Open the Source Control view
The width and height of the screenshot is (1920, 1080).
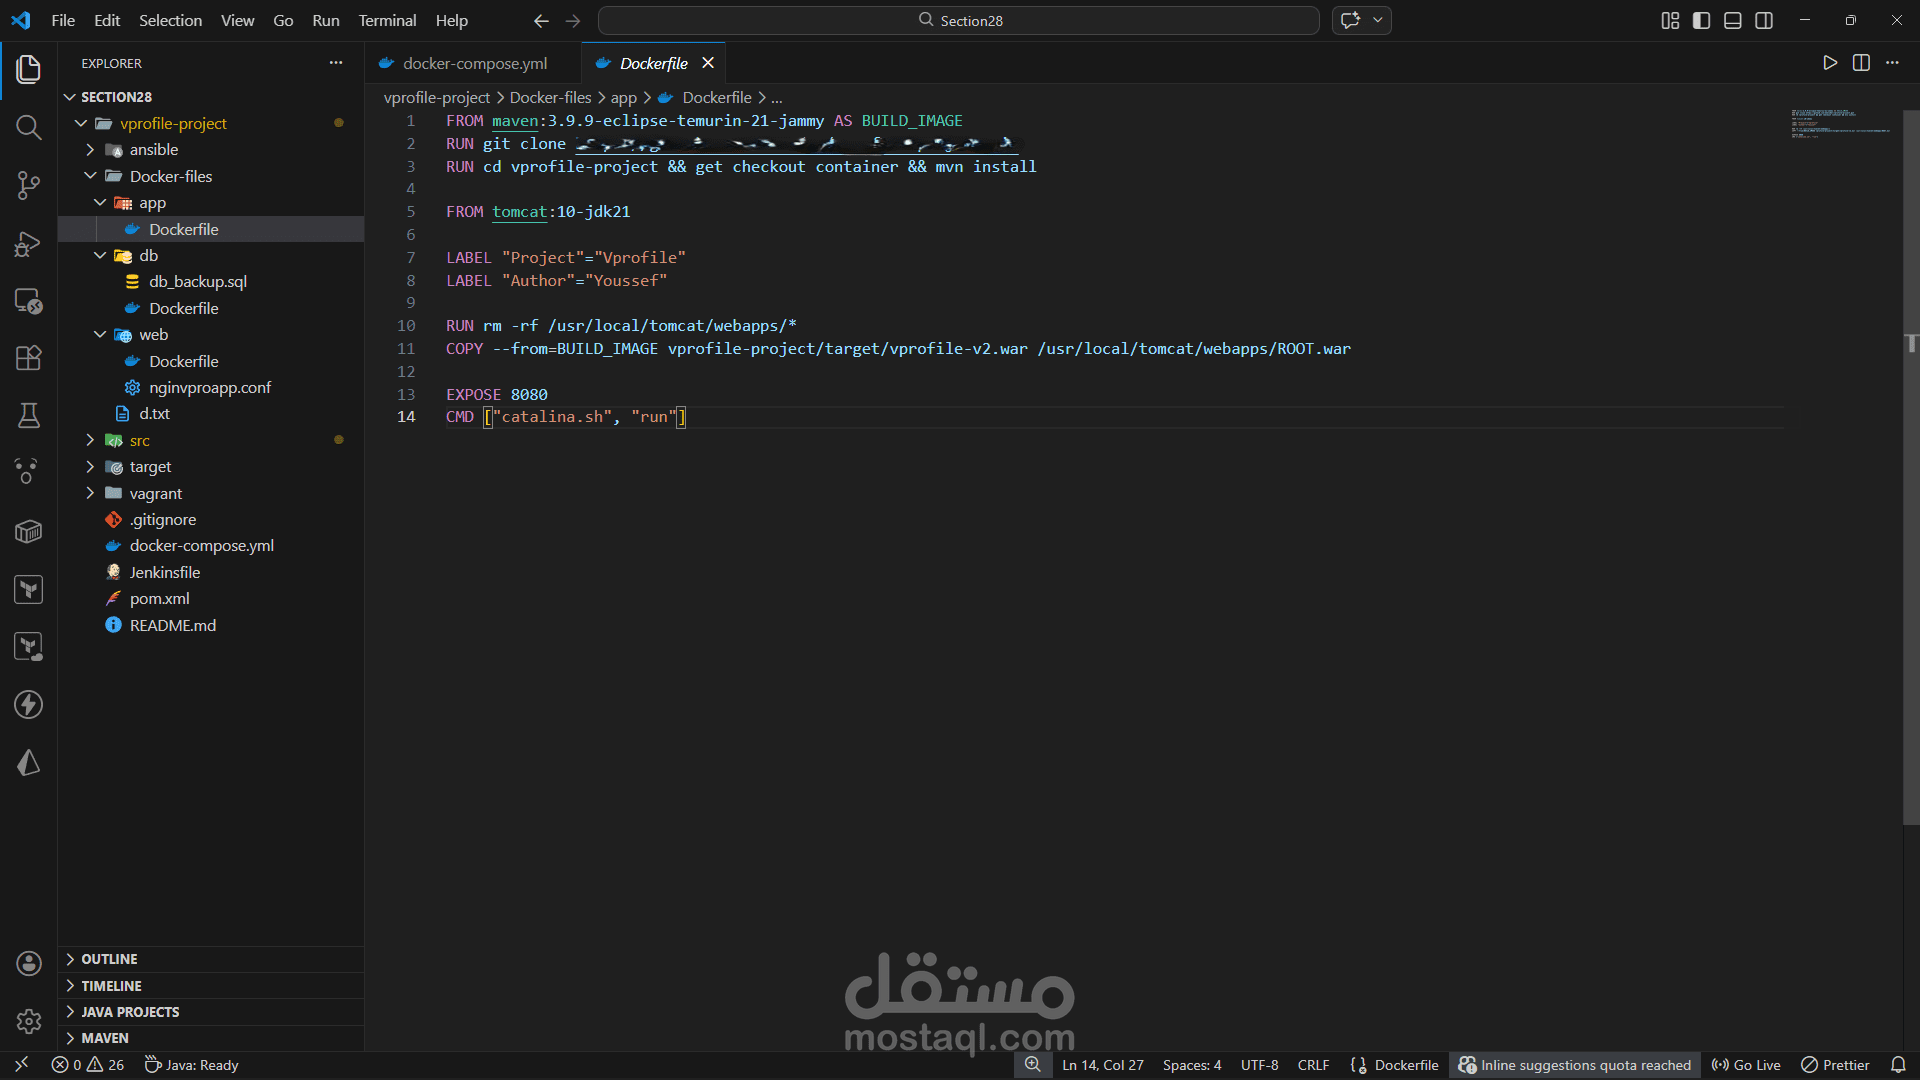point(28,185)
